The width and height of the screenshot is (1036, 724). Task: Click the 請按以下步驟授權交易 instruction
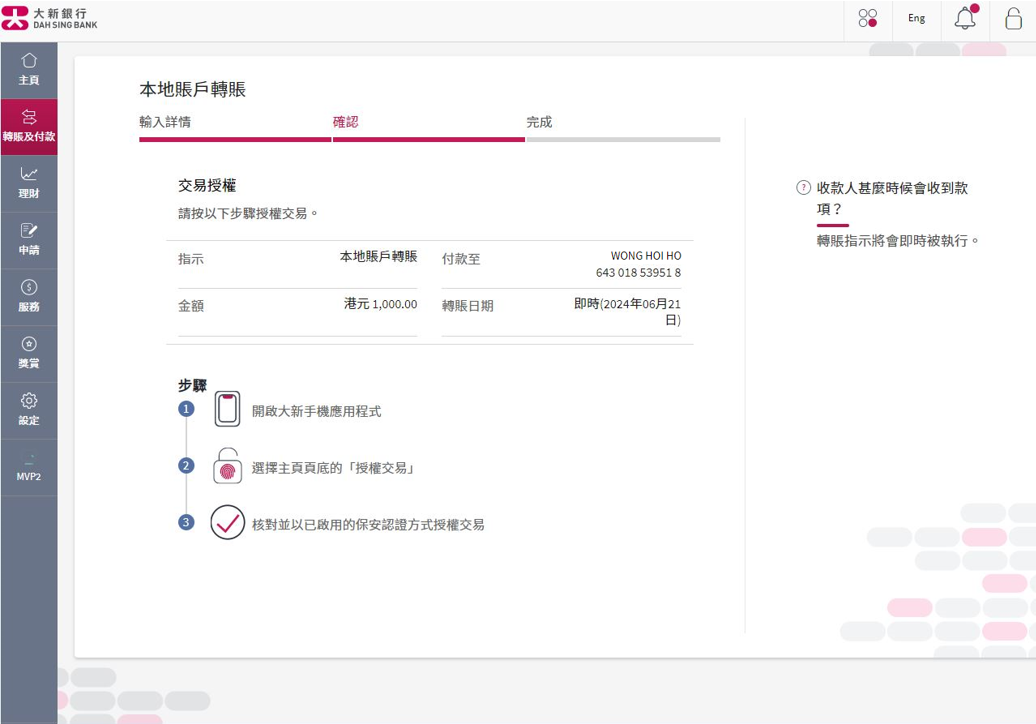[x=248, y=213]
